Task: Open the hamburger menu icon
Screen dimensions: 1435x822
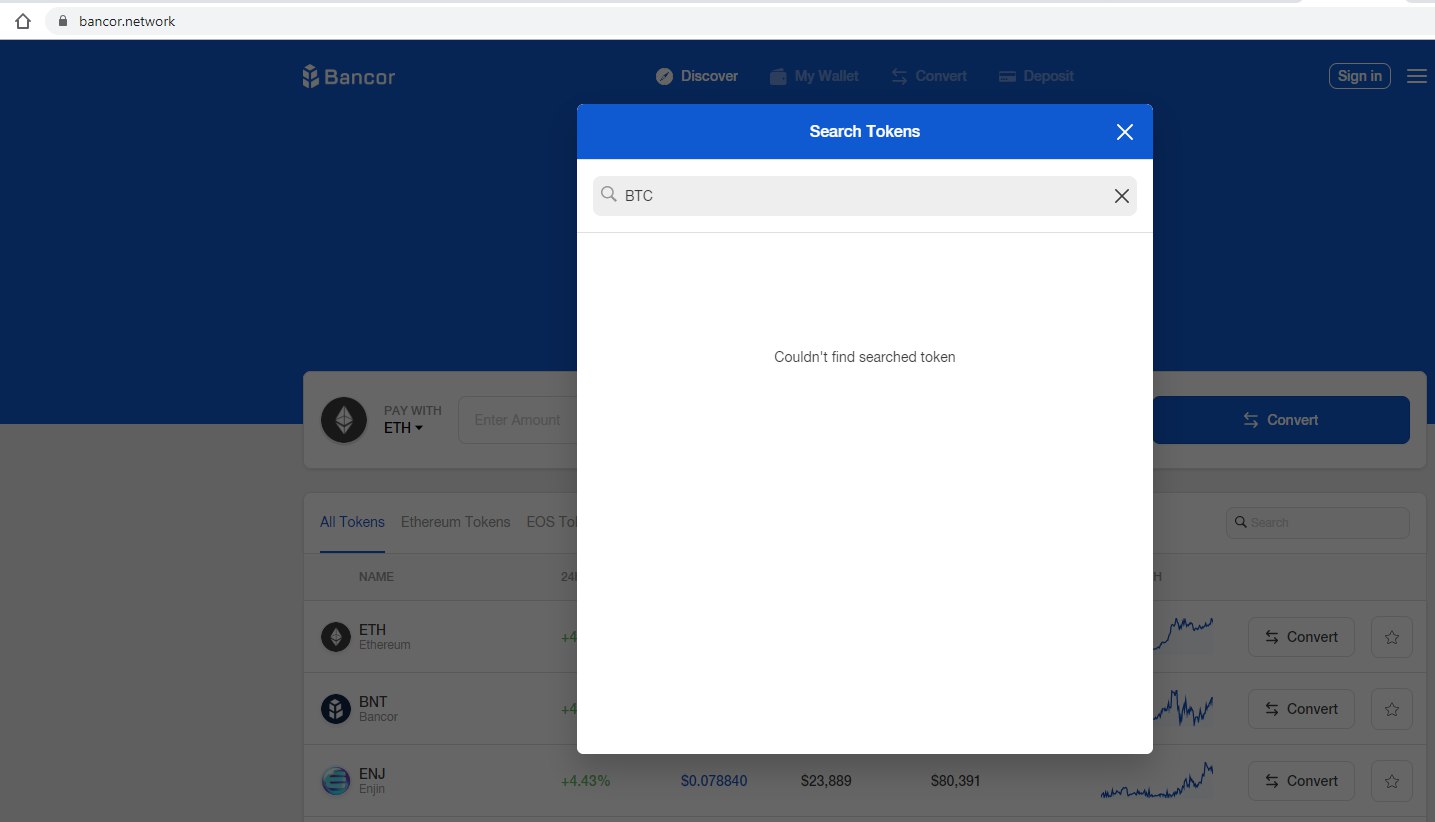Action: (1416, 76)
